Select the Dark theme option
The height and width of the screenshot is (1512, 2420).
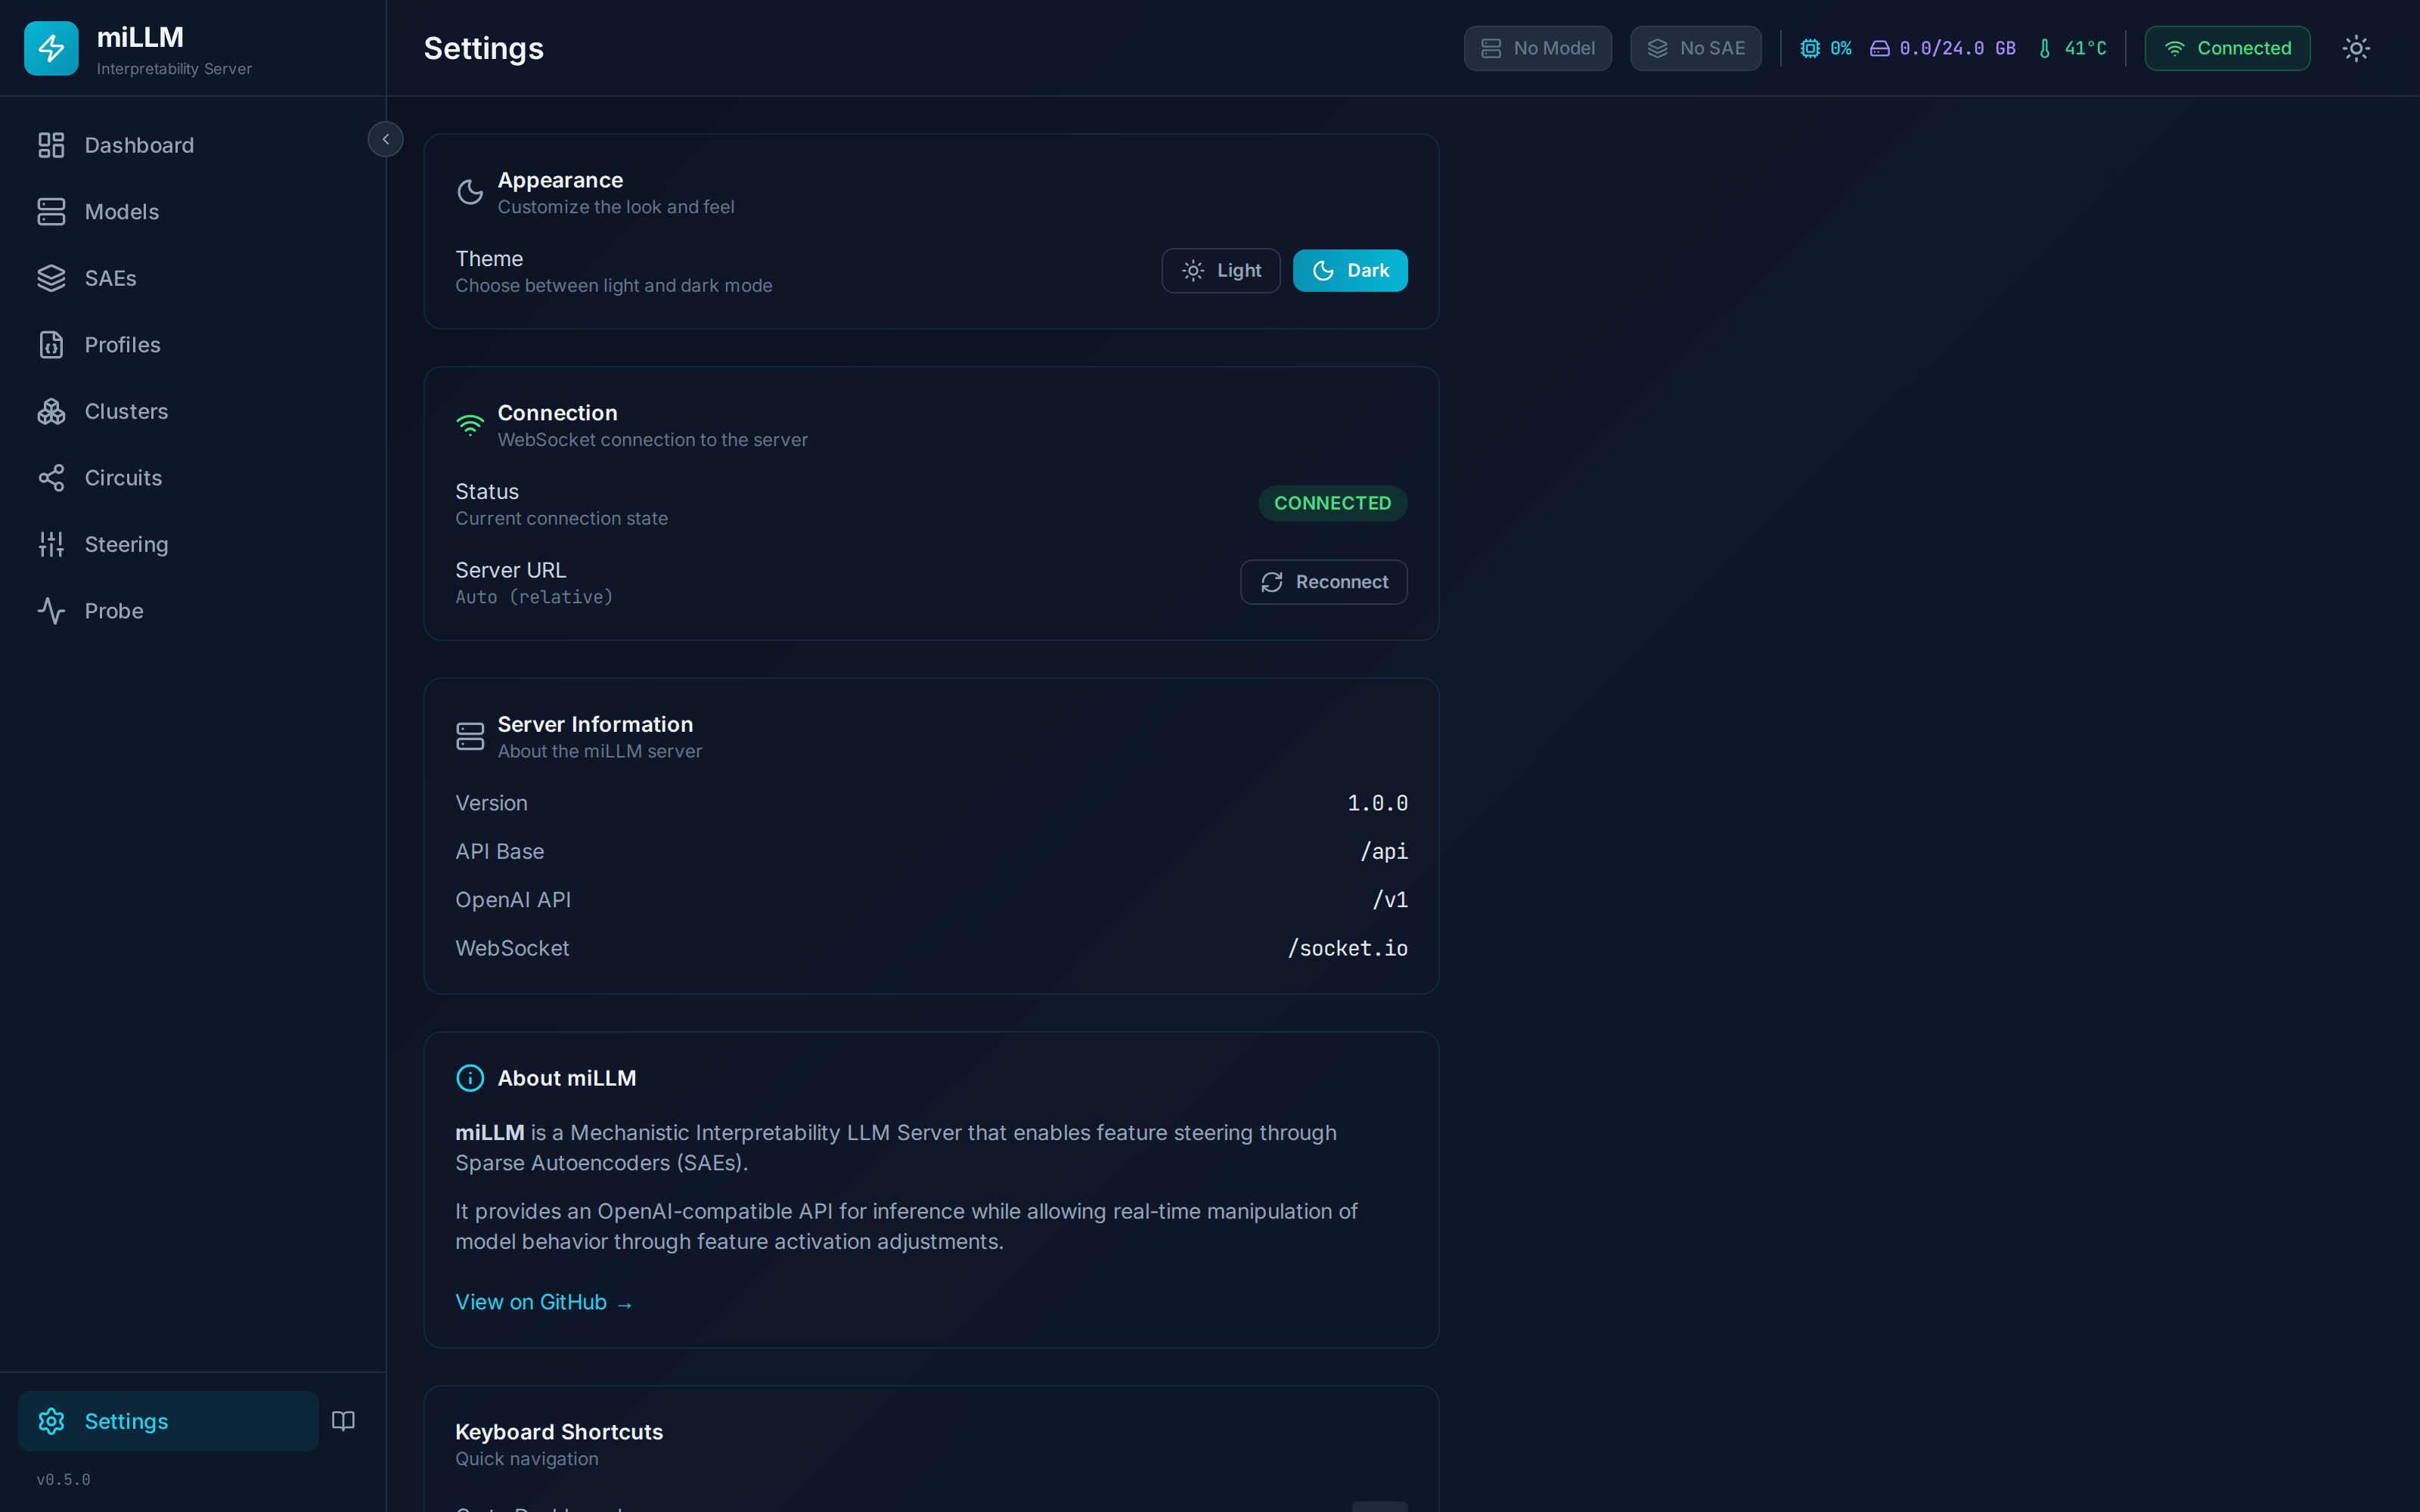pos(1350,270)
